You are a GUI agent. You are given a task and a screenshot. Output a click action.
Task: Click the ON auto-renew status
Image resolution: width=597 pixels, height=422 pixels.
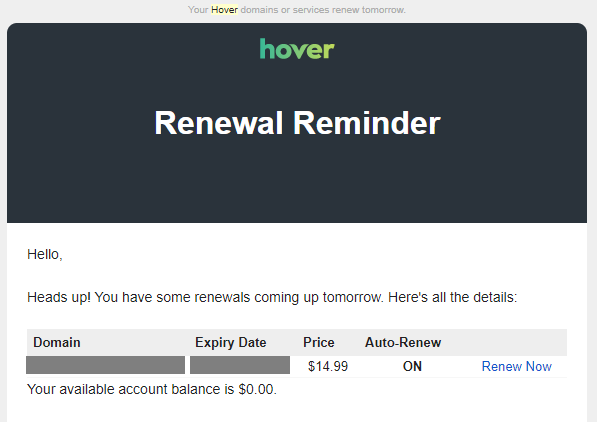tap(412, 366)
